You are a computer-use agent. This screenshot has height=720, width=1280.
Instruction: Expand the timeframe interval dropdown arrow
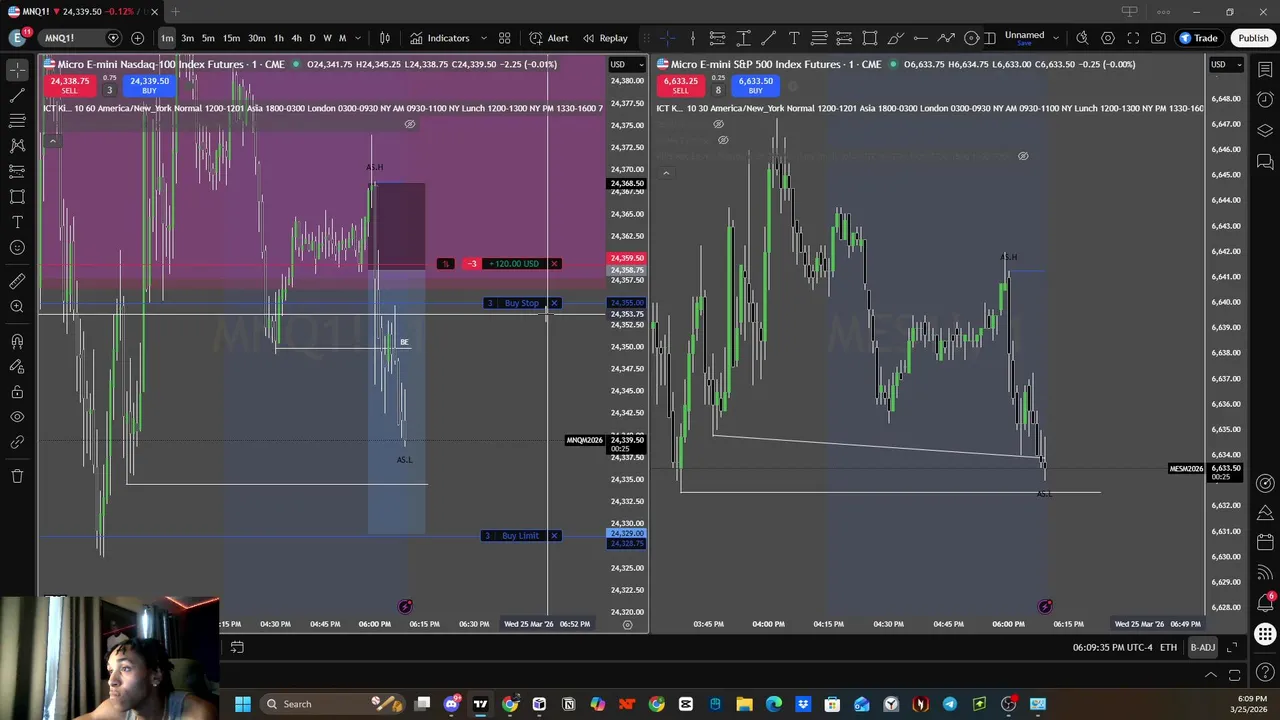pyautogui.click(x=358, y=38)
